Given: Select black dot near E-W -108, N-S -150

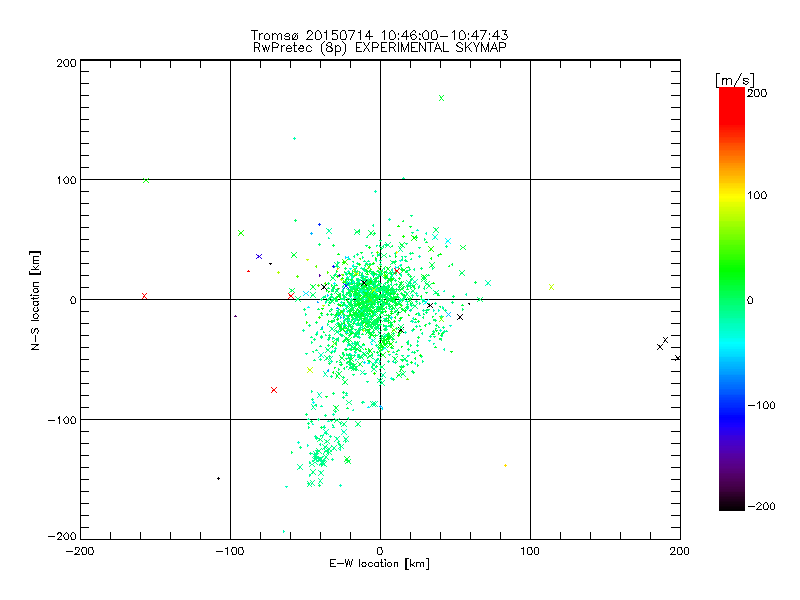Looking at the screenshot, I should pos(218,478).
